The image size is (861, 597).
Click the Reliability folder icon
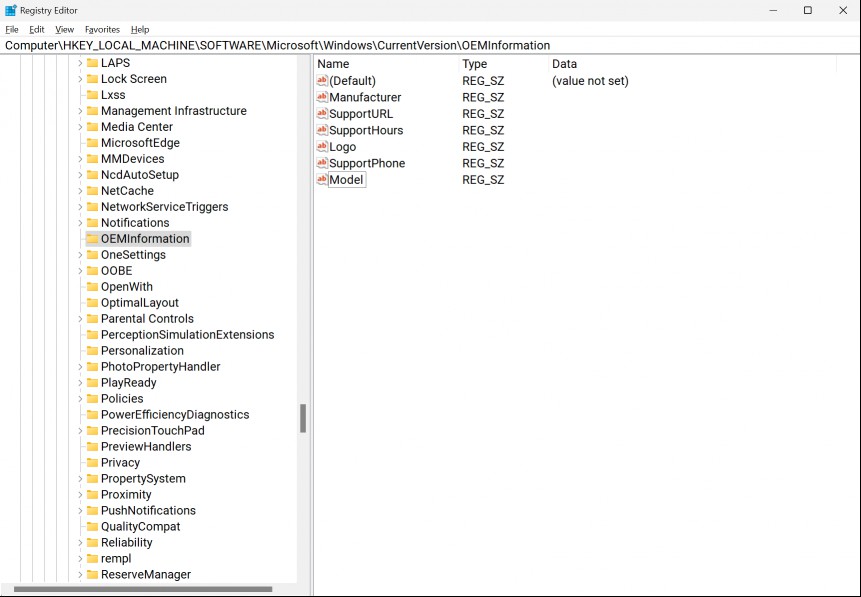[x=92, y=542]
